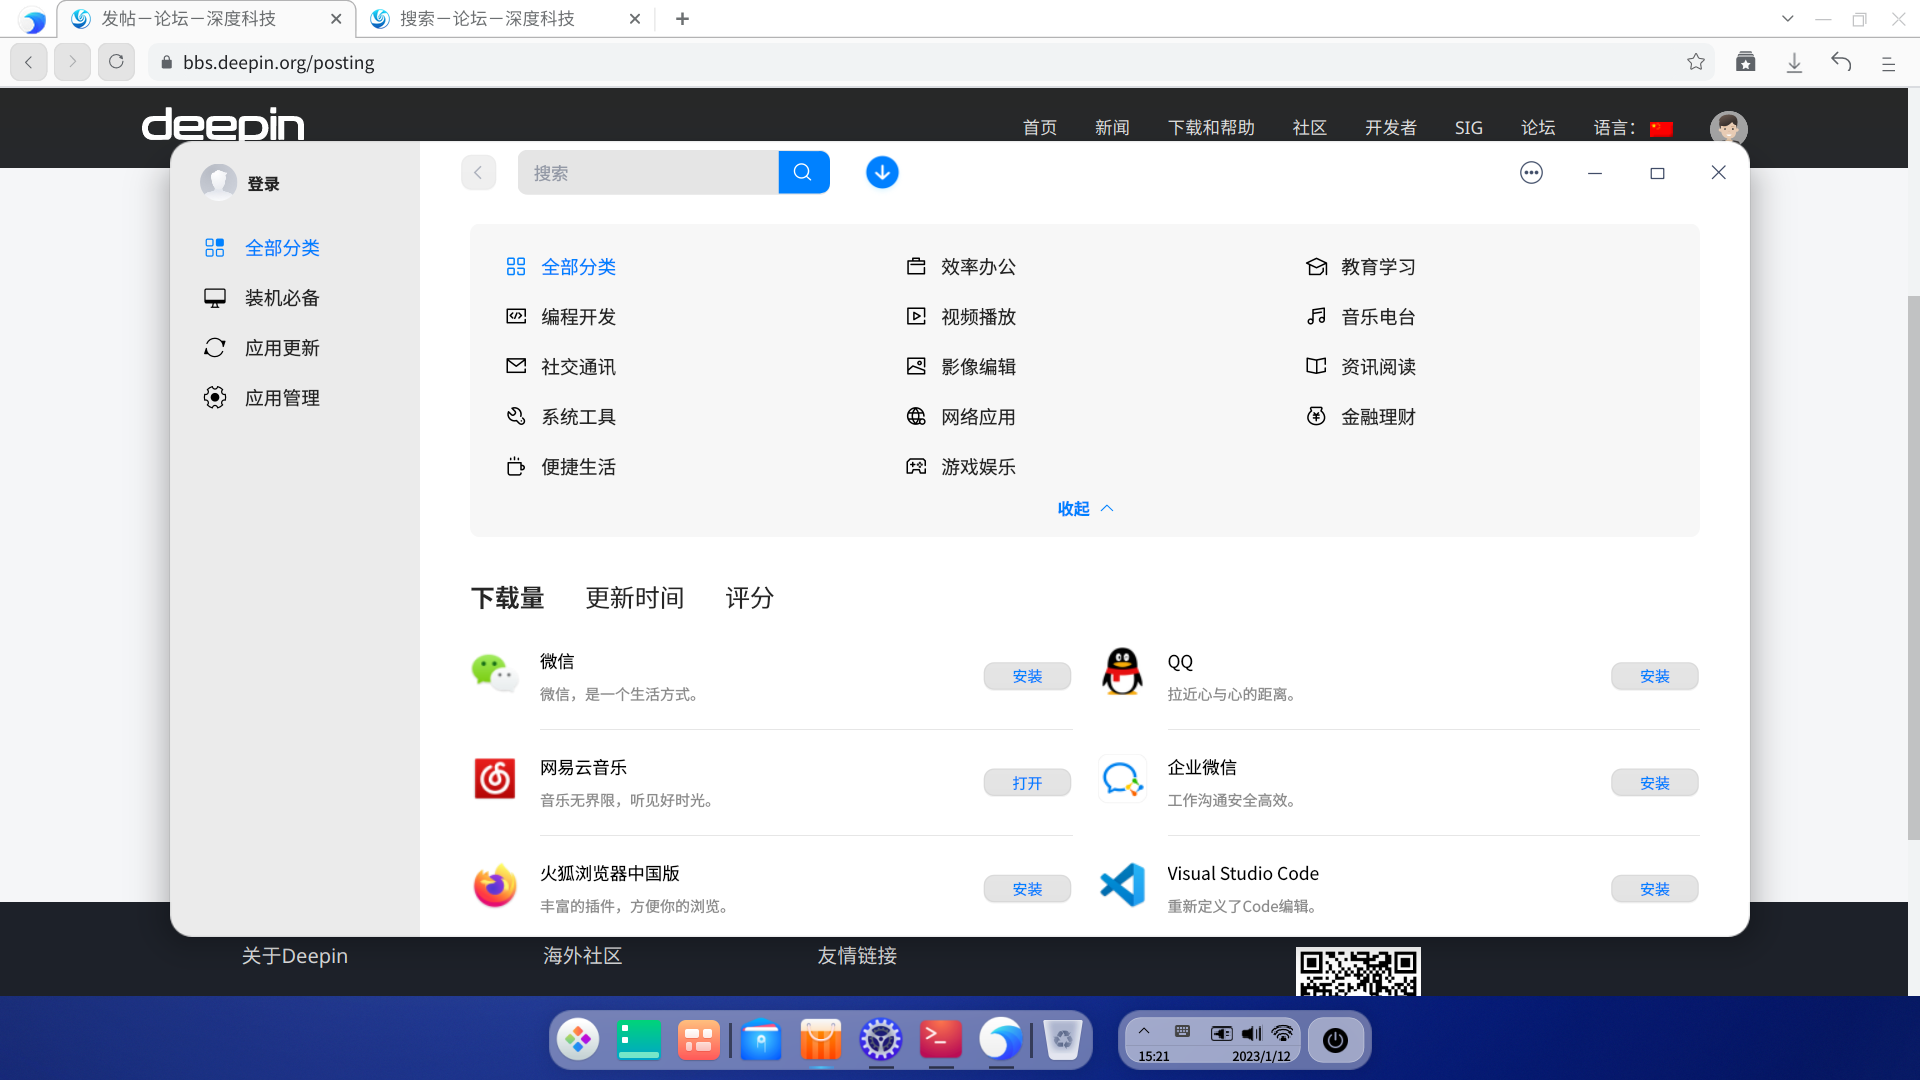Click the 微信 app icon
Viewport: 1920px width, 1080px height.
[494, 673]
